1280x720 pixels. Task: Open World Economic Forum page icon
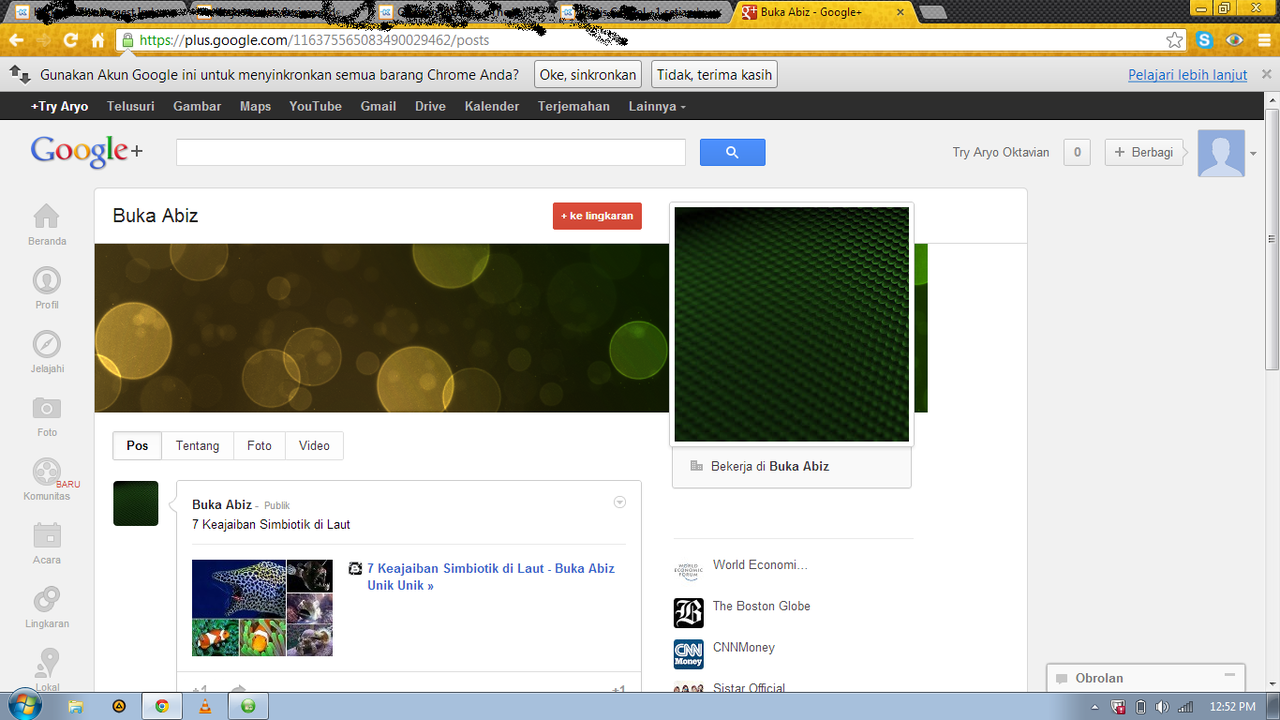click(688, 571)
